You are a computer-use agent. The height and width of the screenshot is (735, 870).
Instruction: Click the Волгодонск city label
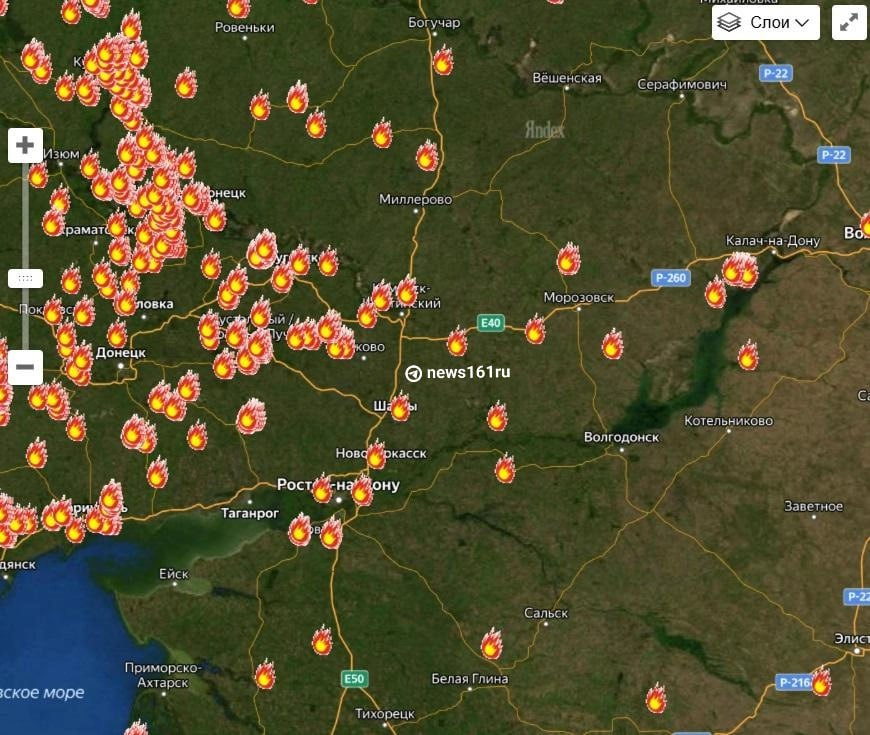click(x=621, y=437)
